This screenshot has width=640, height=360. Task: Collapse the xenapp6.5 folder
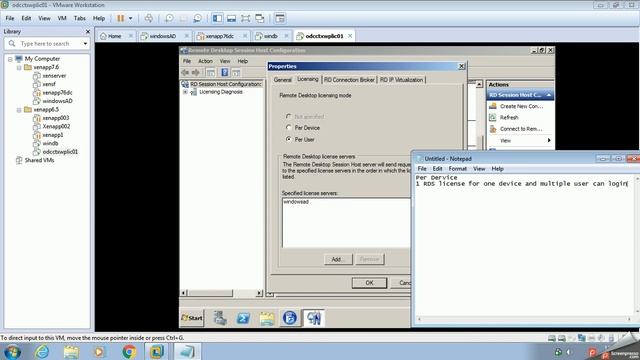[x=19, y=110]
